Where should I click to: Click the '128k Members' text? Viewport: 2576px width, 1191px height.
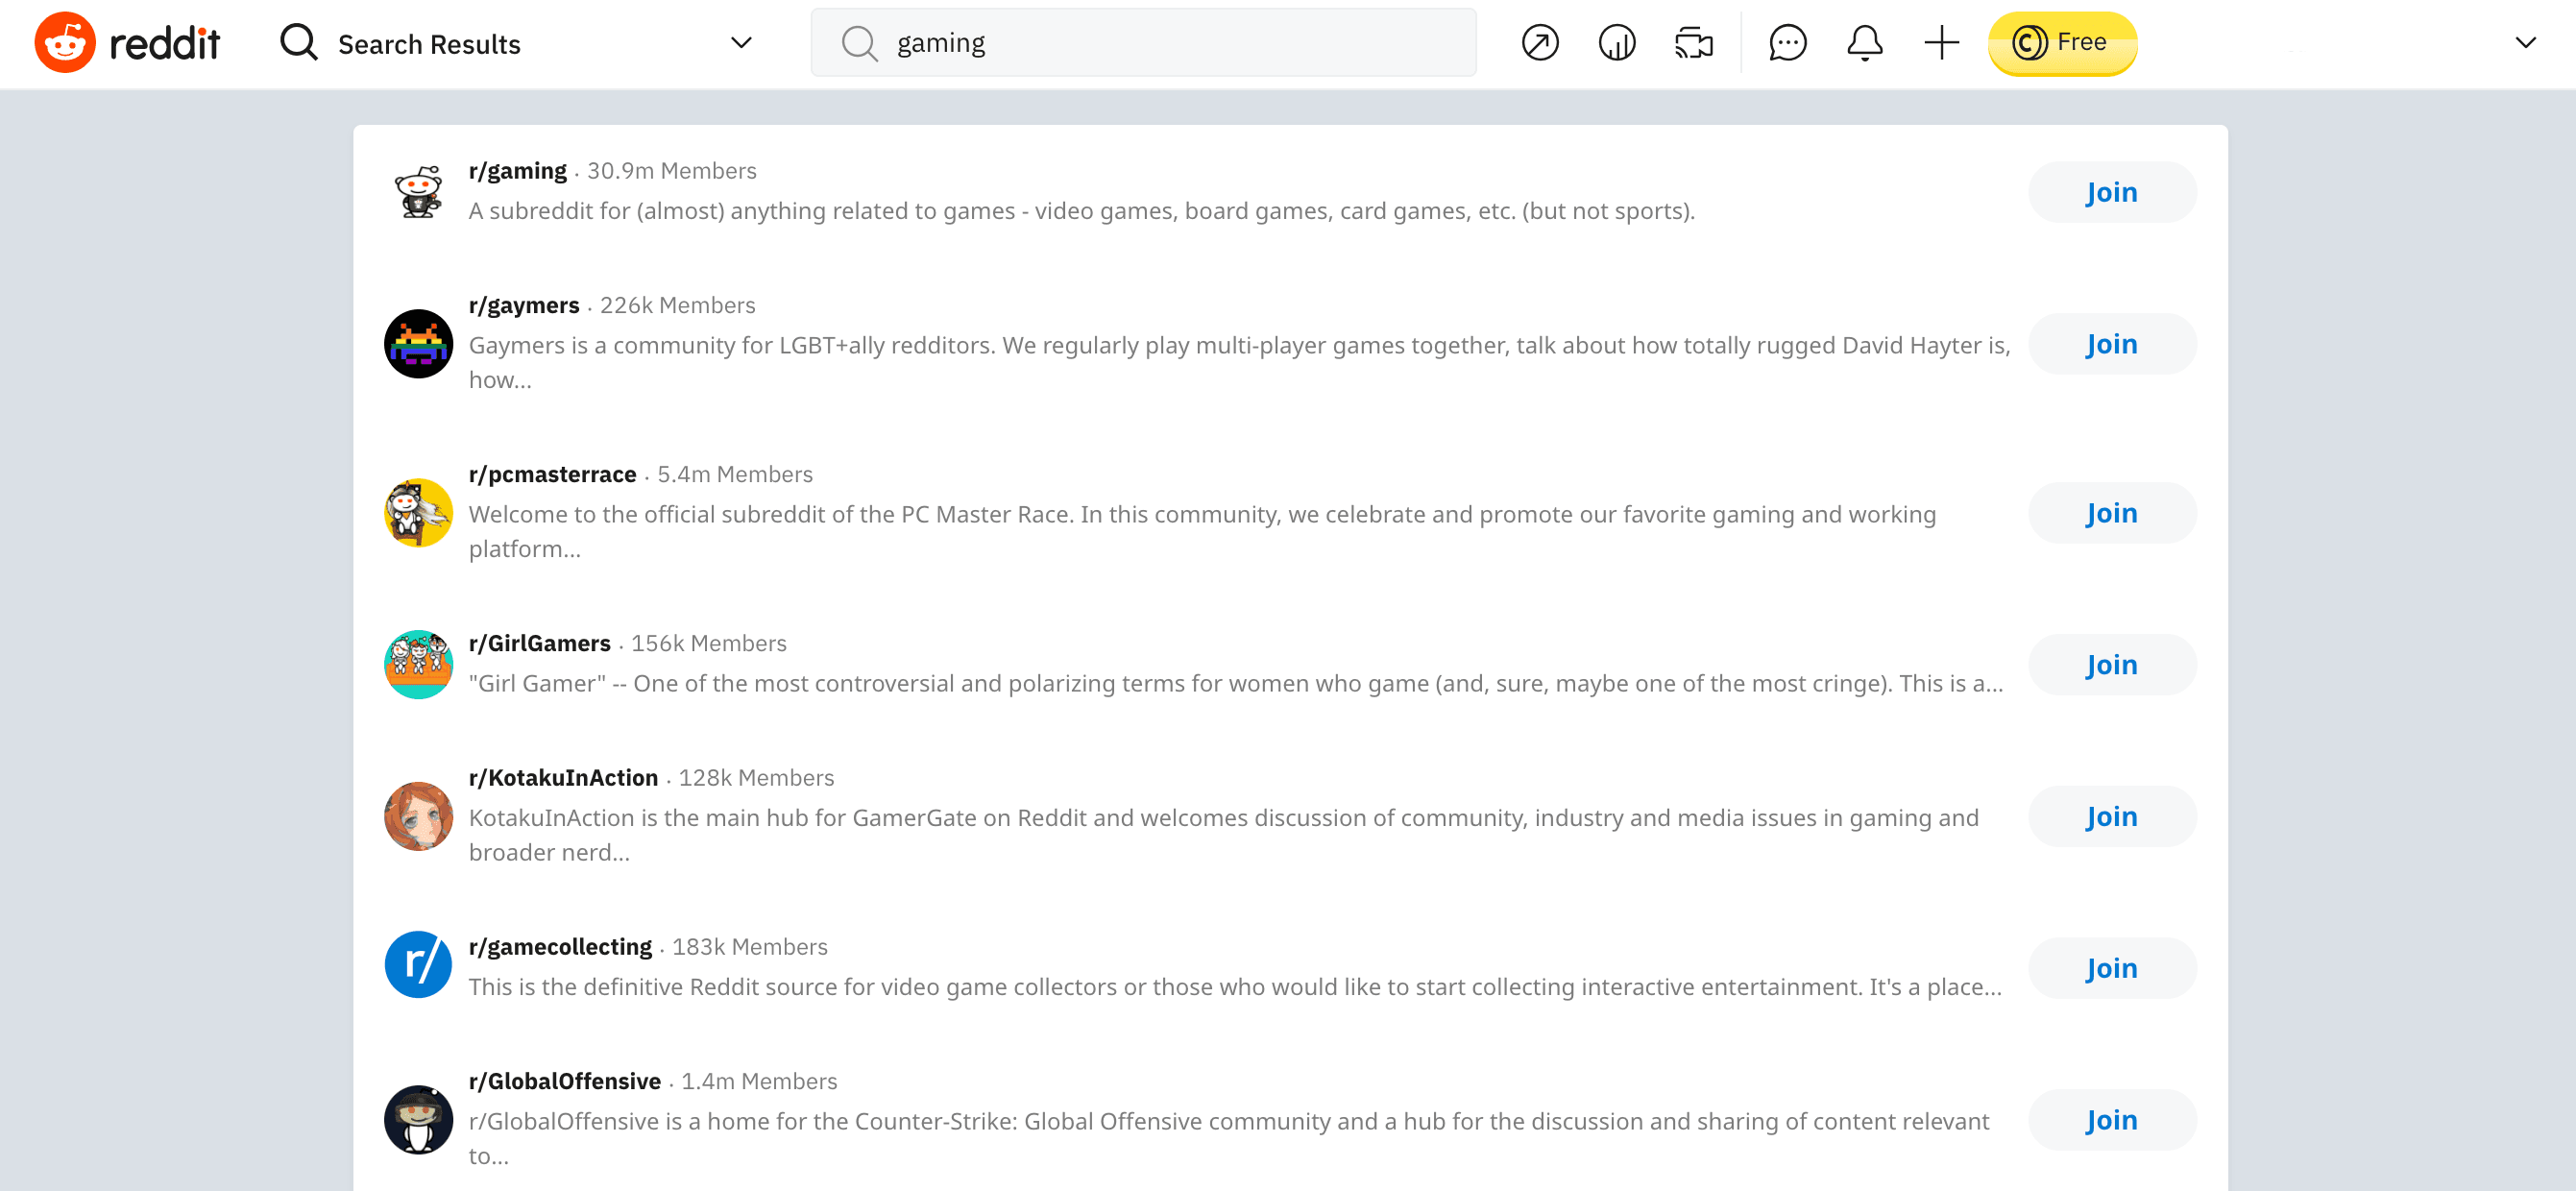click(x=756, y=778)
